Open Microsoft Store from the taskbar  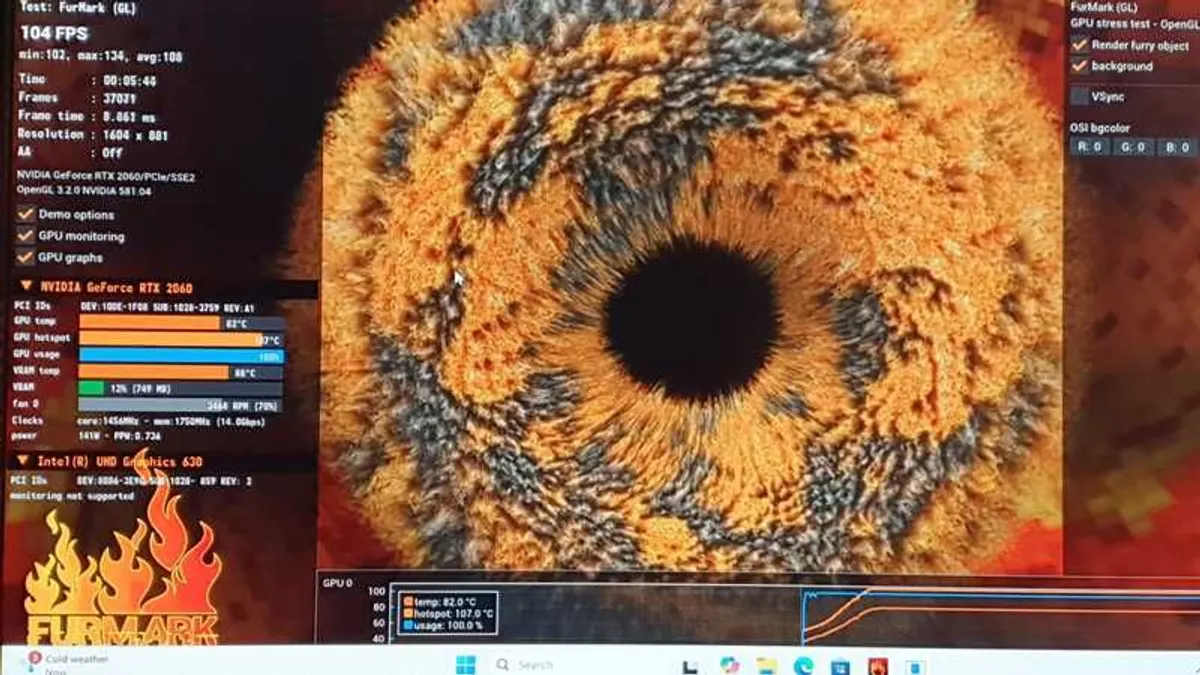(840, 666)
